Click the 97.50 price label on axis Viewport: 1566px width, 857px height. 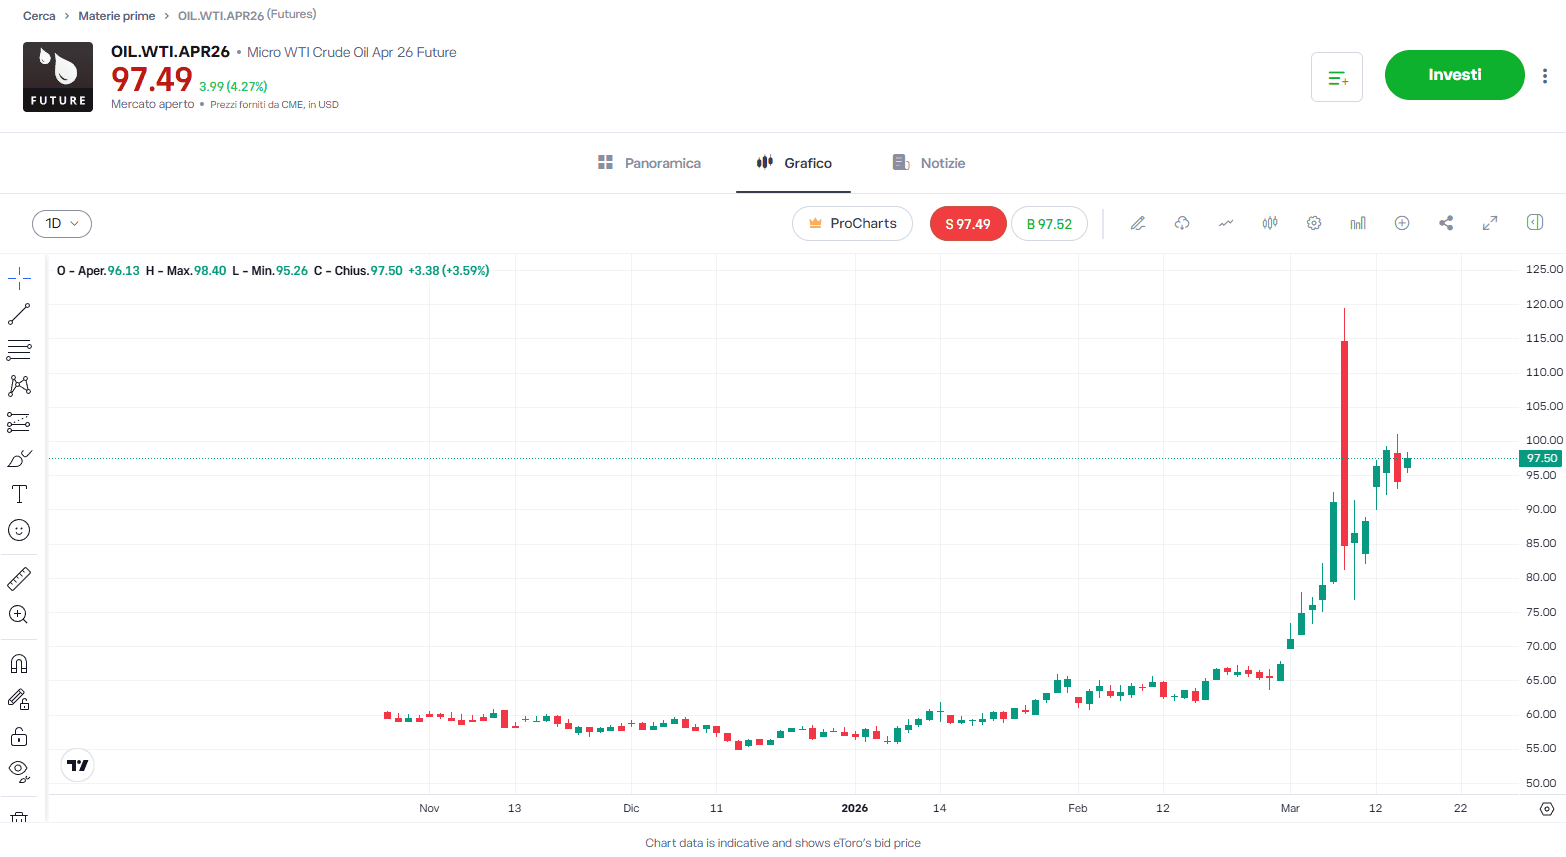tap(1540, 458)
